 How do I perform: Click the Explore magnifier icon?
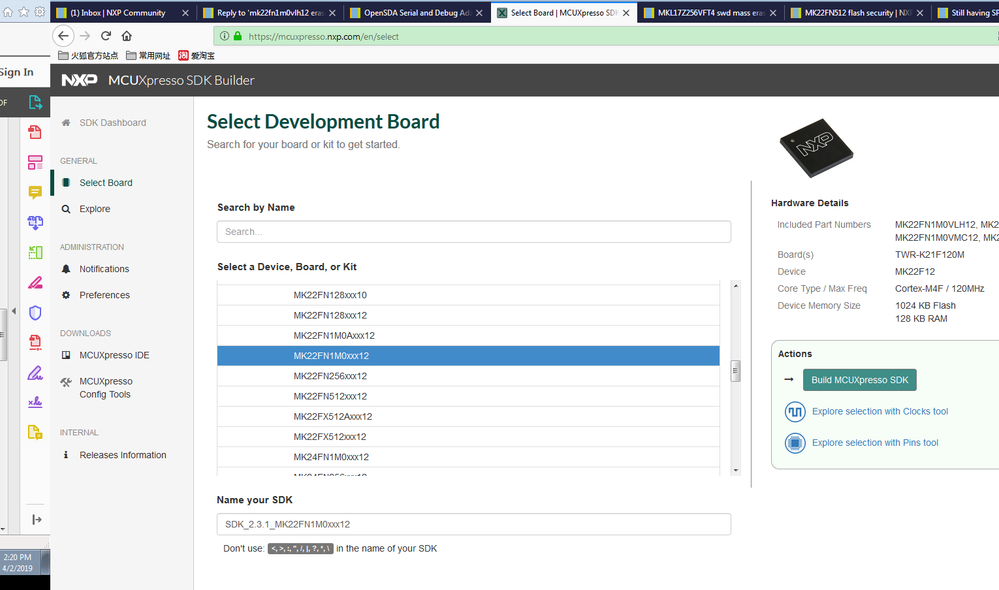[66, 209]
